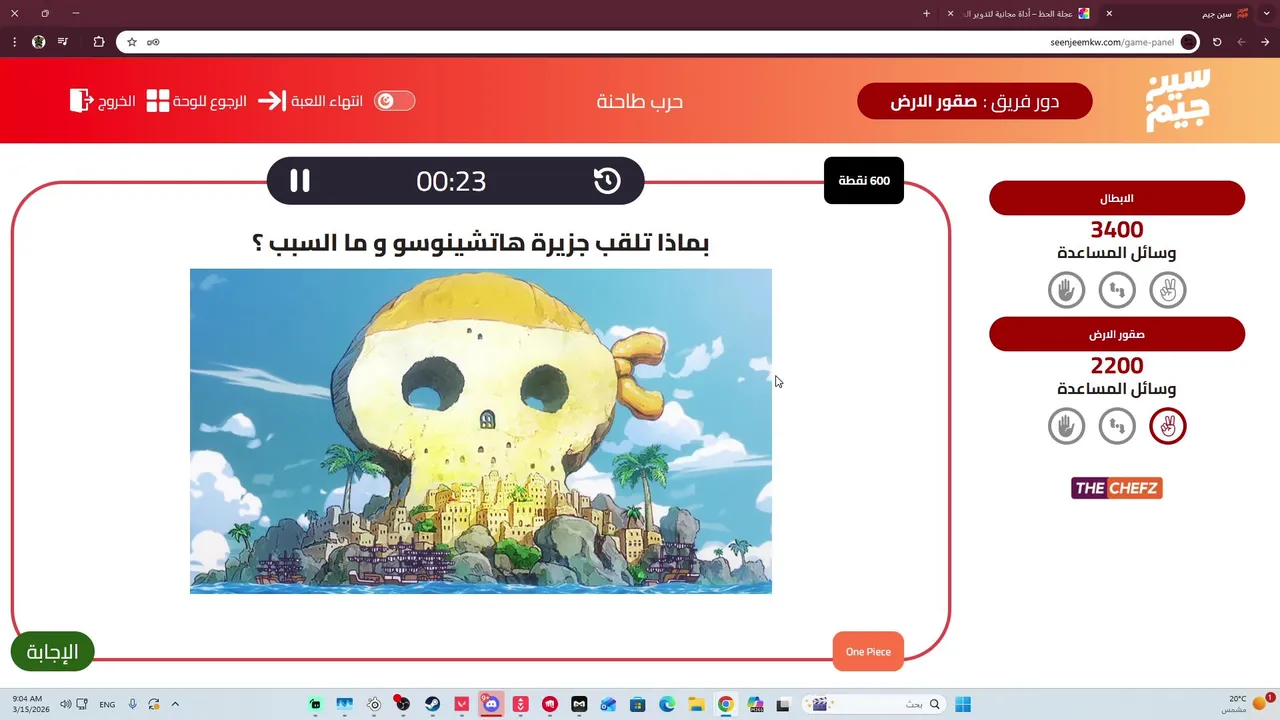Open the browser three-dot menu

[x=14, y=42]
